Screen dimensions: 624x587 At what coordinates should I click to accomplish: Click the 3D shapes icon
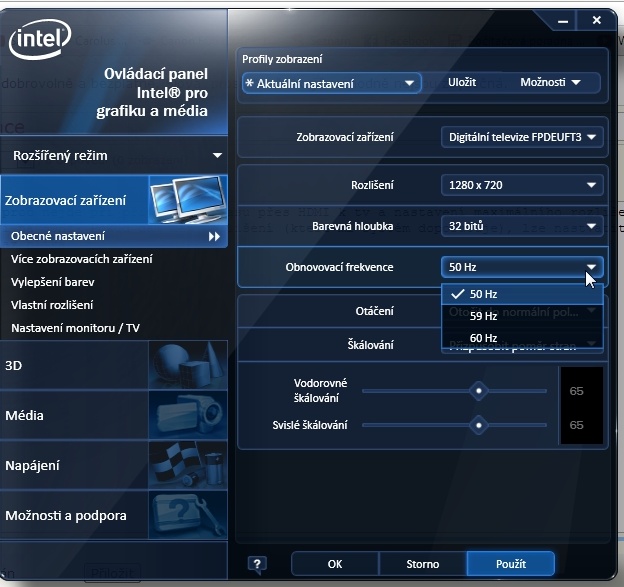point(188,365)
